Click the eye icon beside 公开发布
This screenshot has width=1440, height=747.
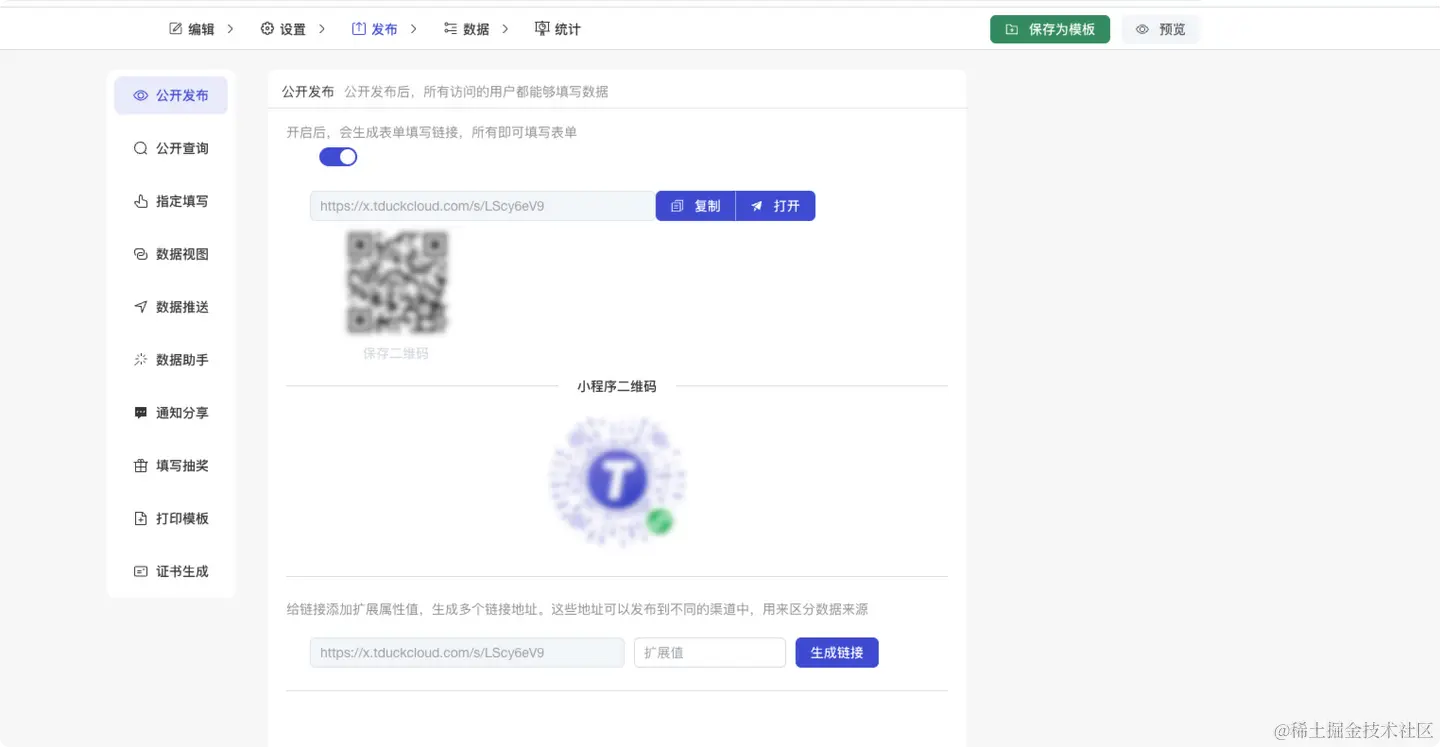(x=141, y=96)
